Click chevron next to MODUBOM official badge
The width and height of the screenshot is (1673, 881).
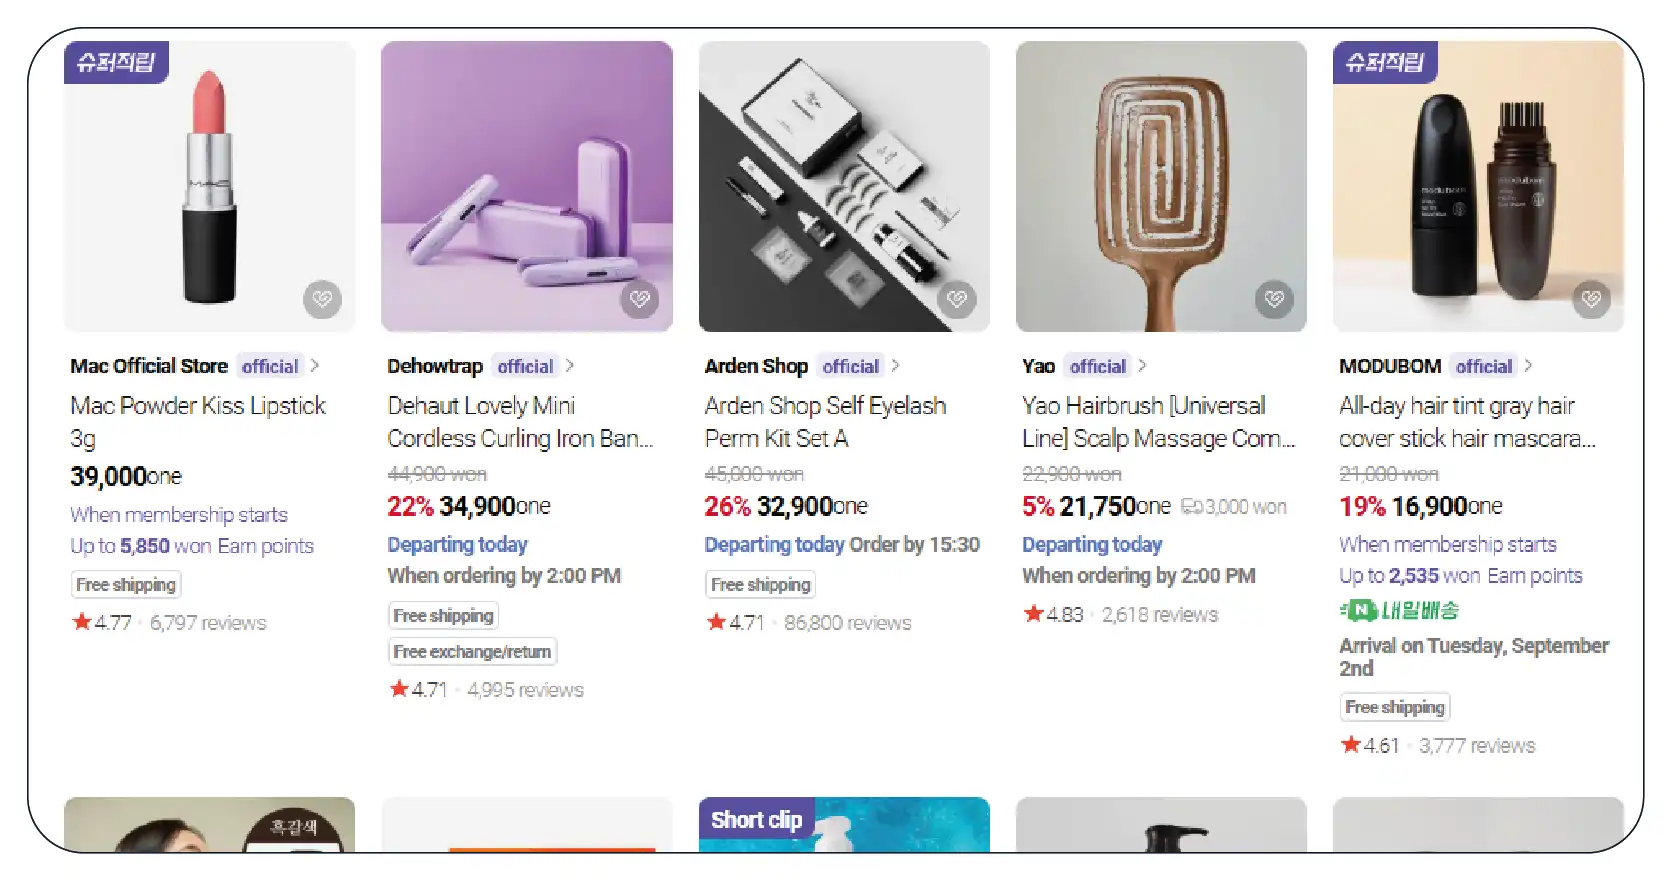tap(1529, 366)
